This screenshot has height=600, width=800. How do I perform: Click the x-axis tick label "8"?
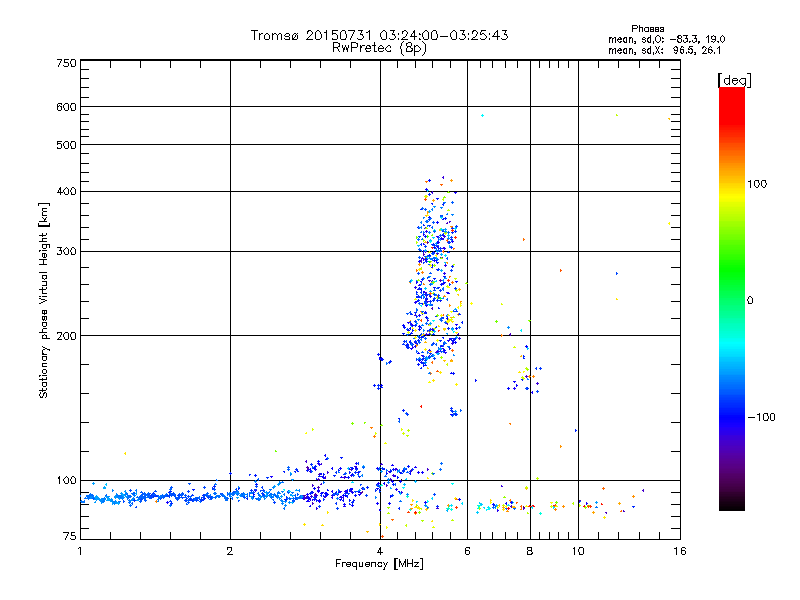(530, 551)
